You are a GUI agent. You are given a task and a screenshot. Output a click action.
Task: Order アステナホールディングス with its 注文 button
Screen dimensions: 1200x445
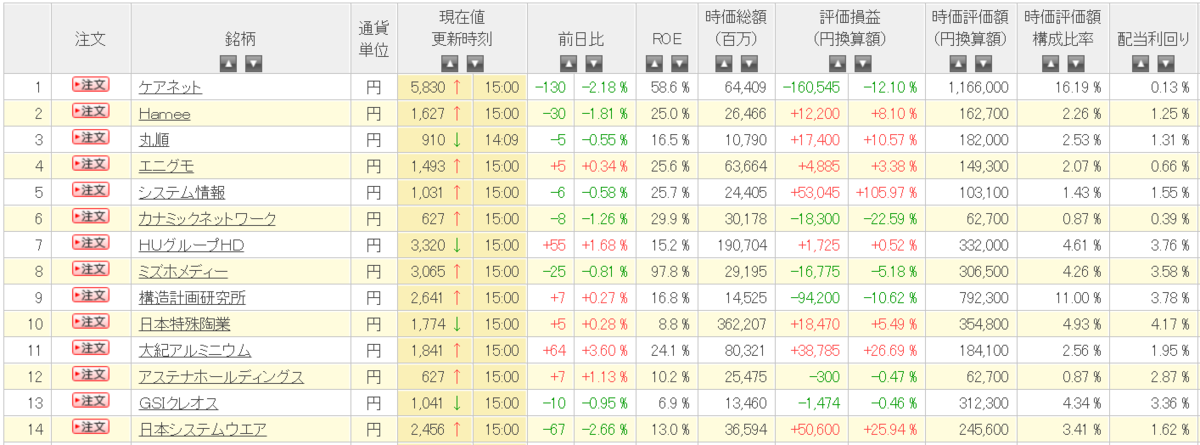click(90, 374)
